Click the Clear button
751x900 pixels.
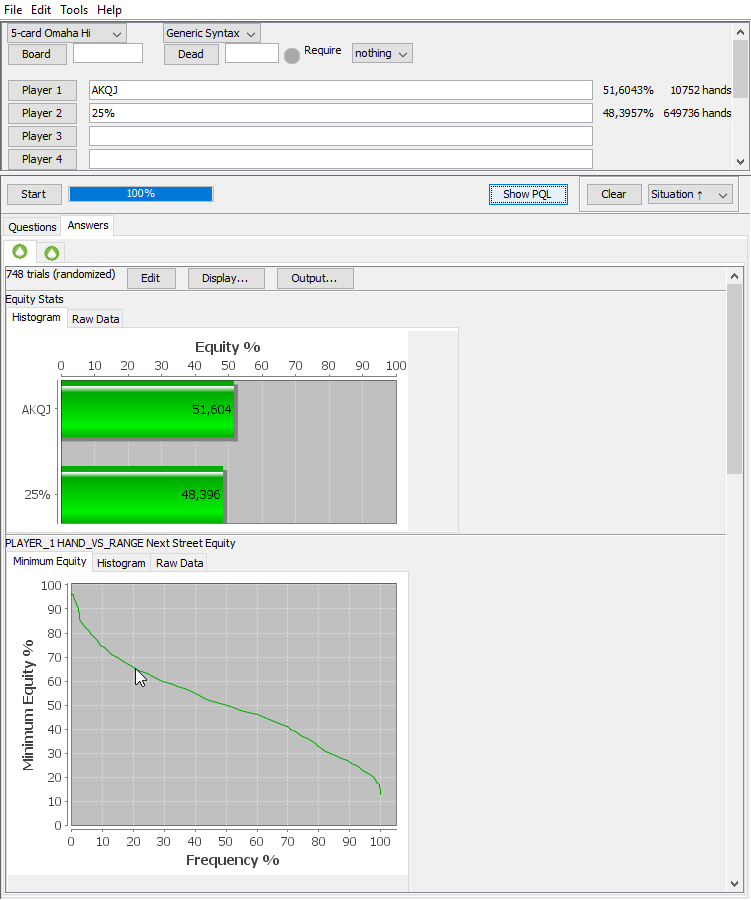point(613,194)
